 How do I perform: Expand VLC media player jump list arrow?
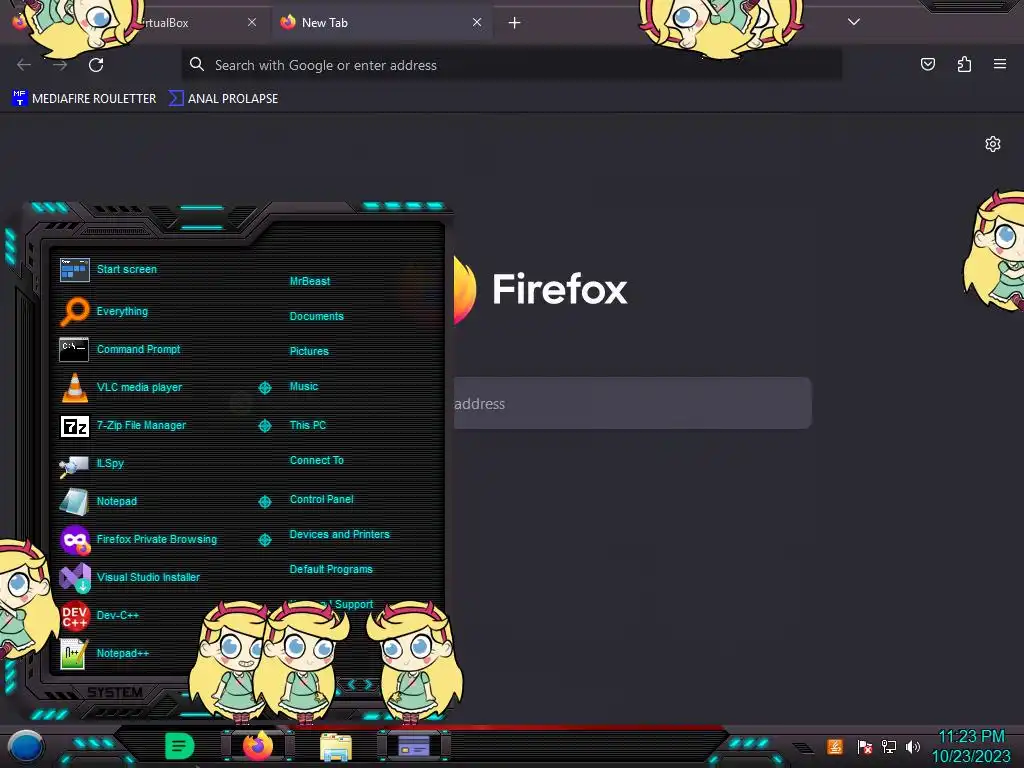264,388
